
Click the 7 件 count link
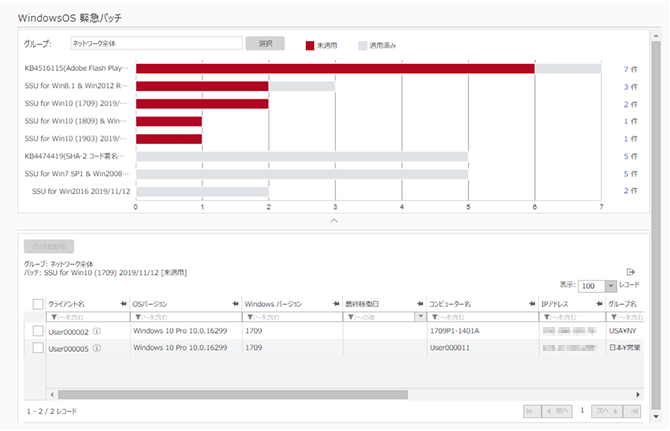pos(630,68)
